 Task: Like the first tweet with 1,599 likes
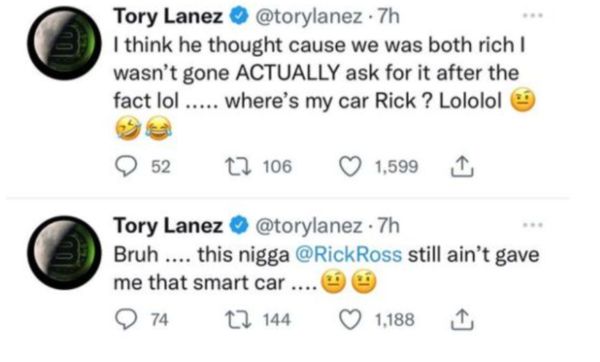[351, 167]
